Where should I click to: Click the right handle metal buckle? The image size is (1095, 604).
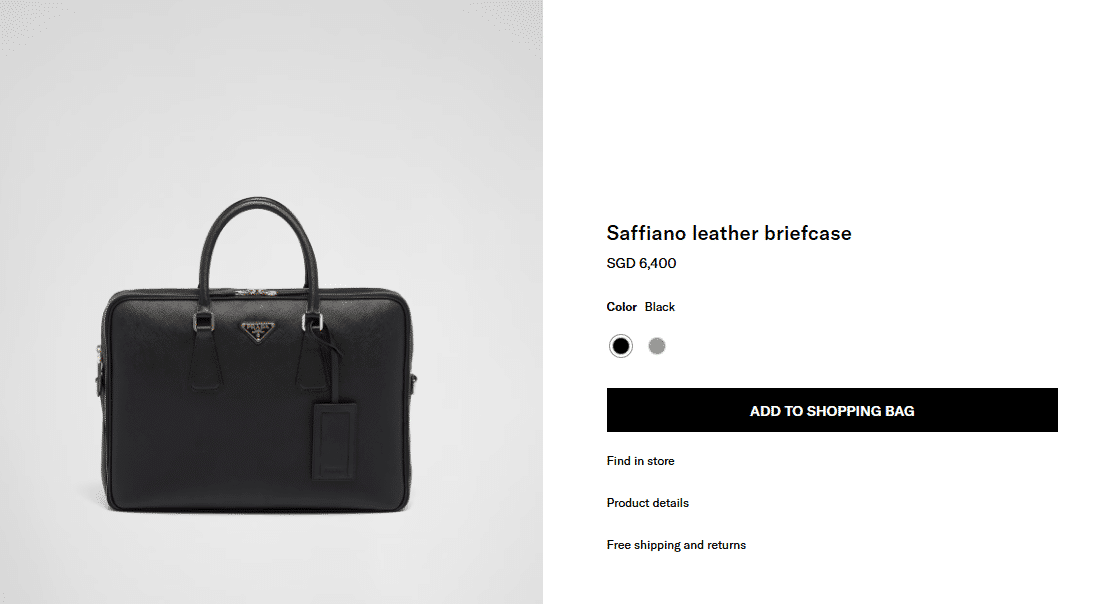312,321
